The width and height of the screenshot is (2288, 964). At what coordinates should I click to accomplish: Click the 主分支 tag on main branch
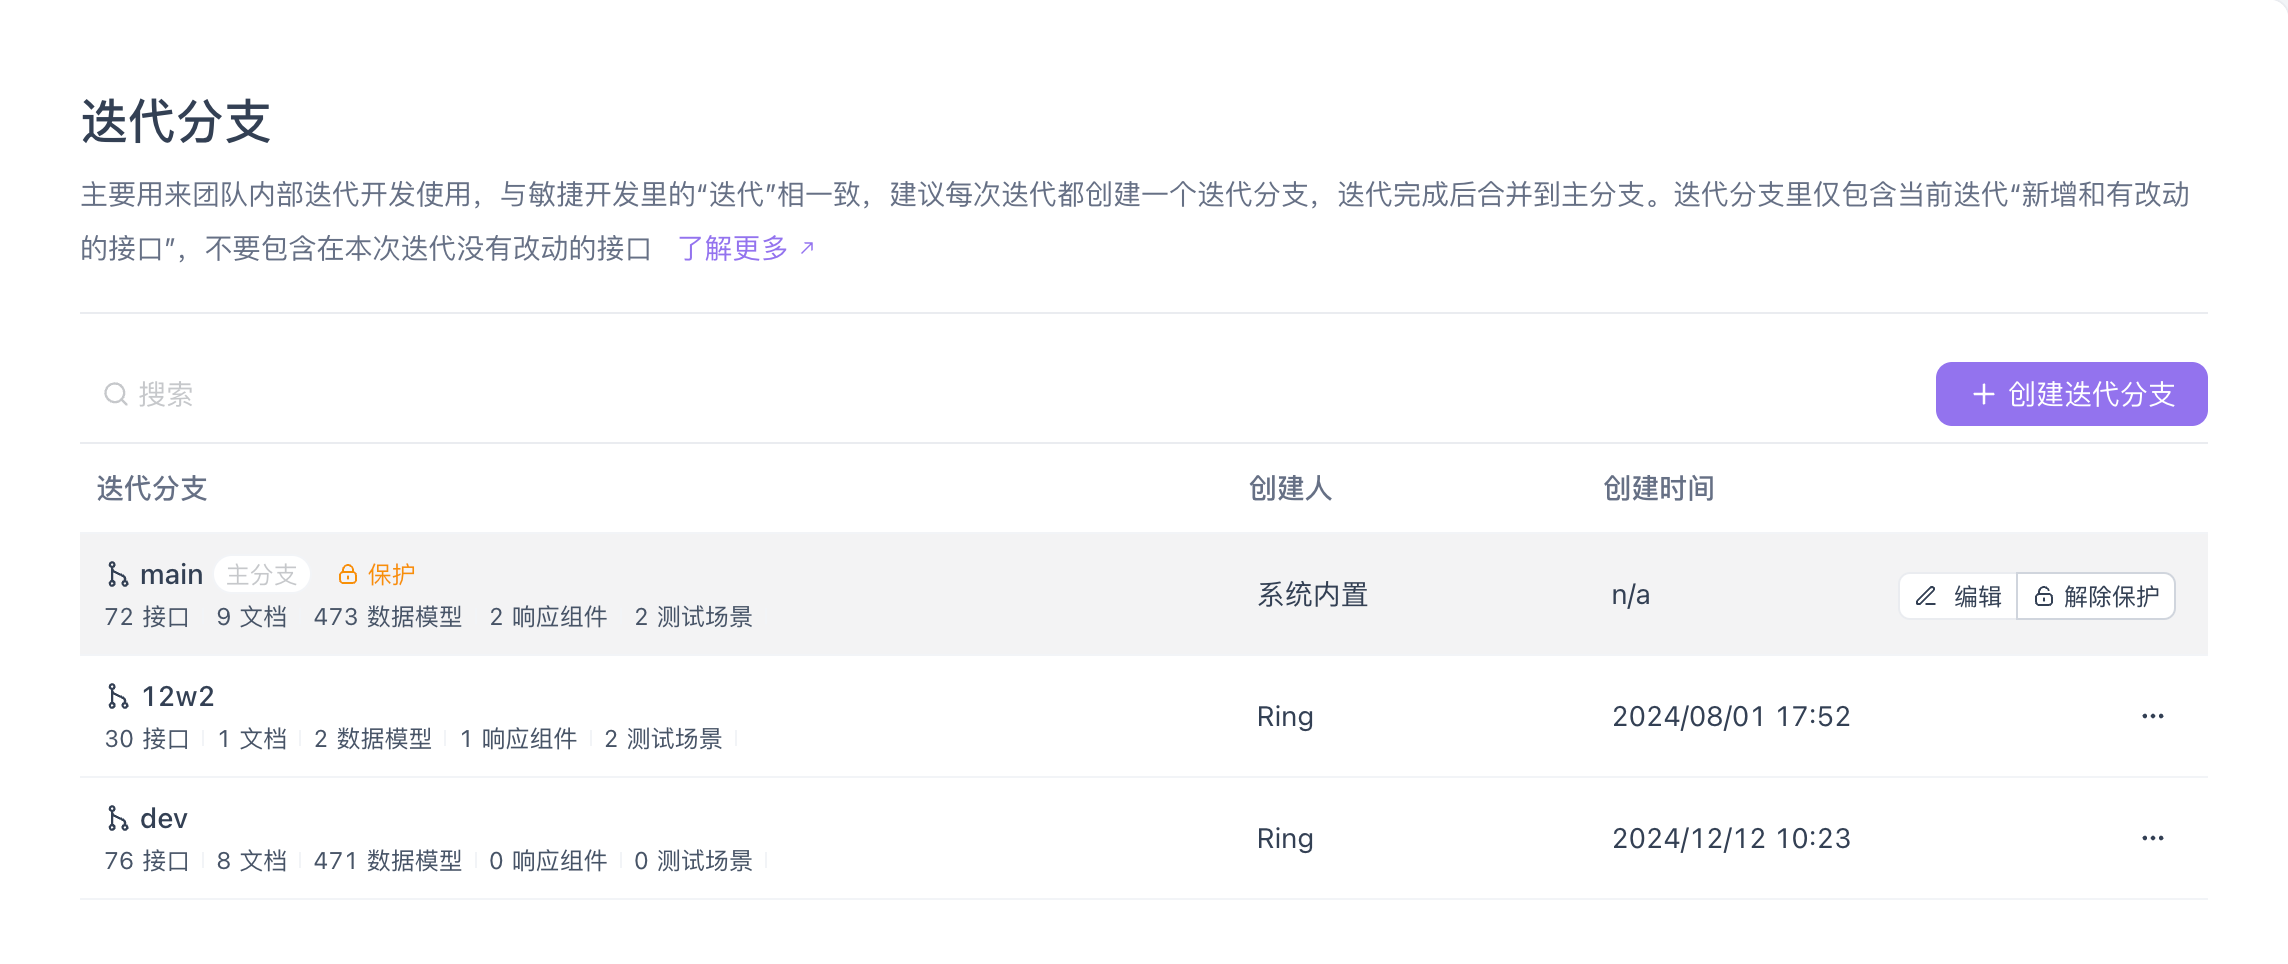[x=262, y=573]
